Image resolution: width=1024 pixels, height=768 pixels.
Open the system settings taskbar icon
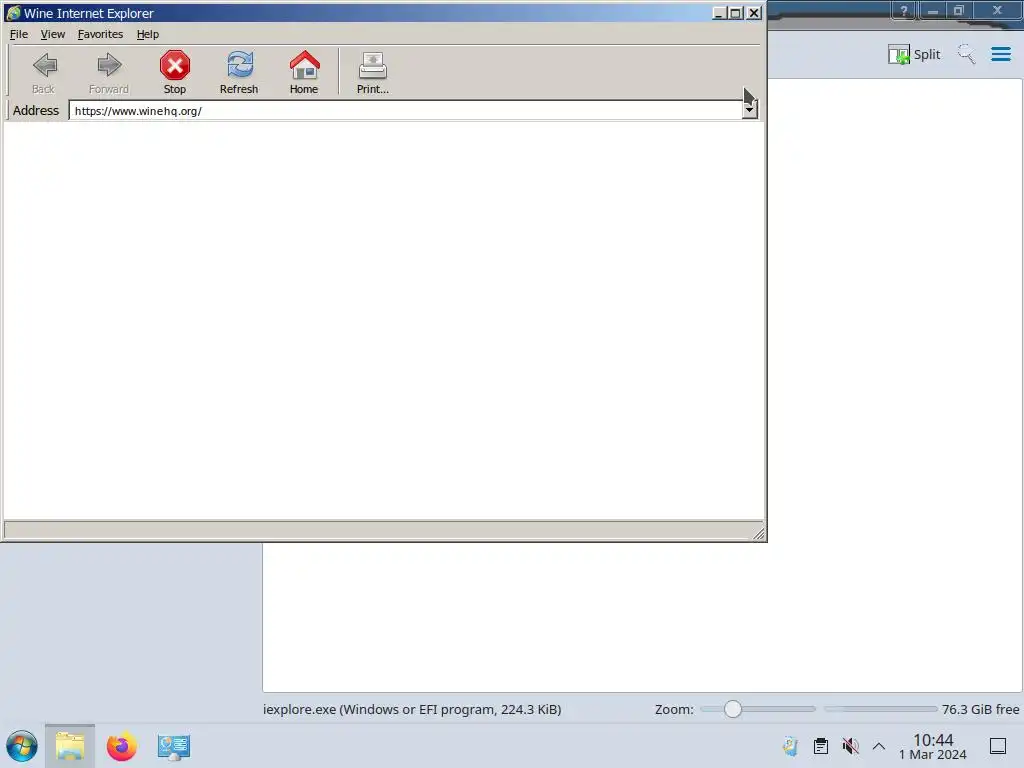point(174,746)
